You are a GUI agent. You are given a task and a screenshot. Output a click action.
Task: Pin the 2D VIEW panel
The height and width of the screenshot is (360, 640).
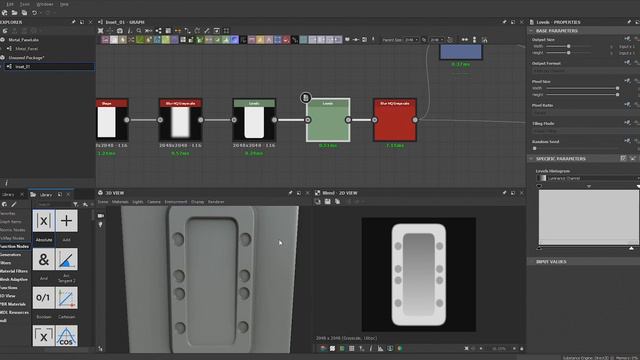tap(504, 193)
